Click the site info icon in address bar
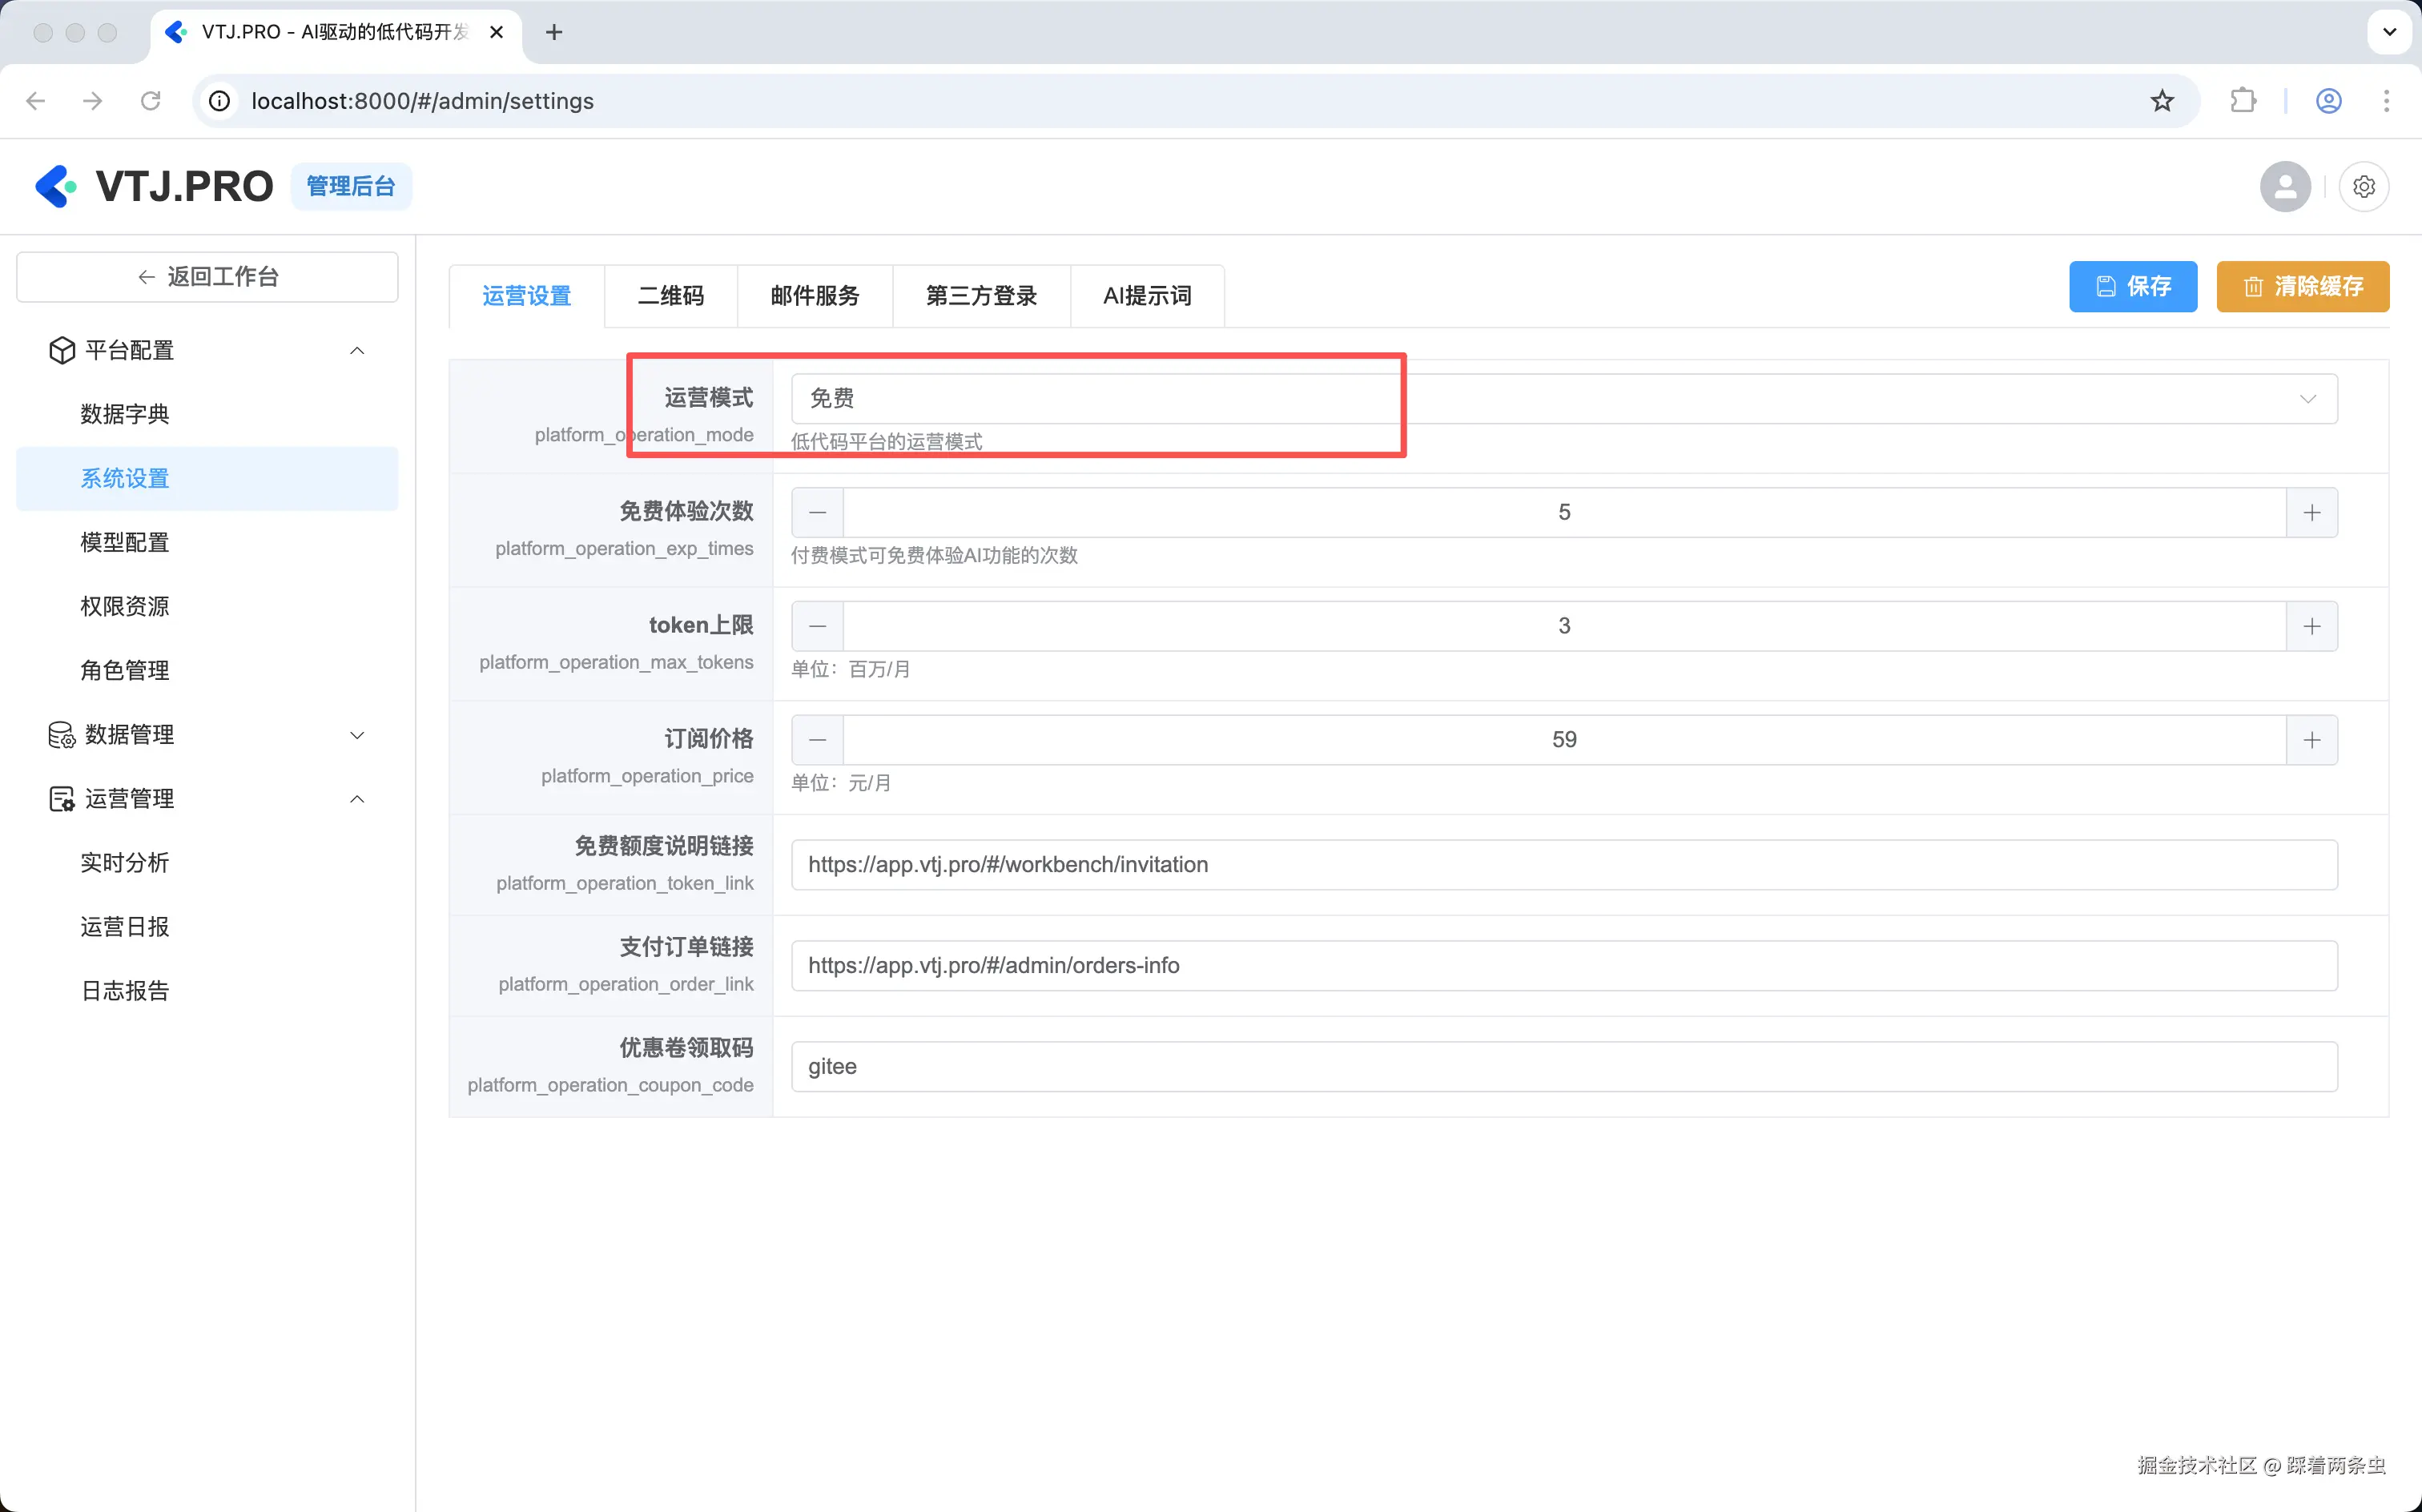The width and height of the screenshot is (2422, 1512). pos(219,101)
